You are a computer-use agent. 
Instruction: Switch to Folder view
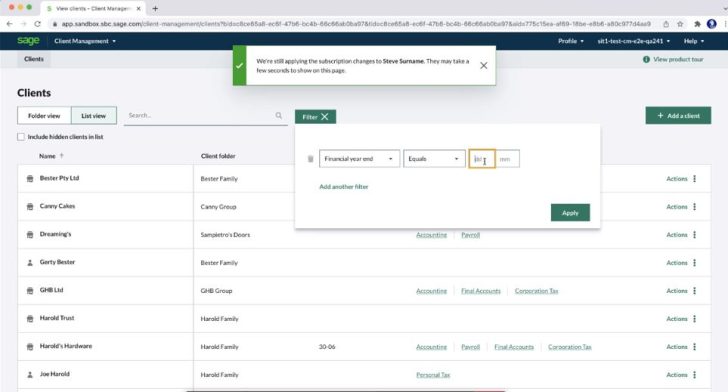coord(44,116)
